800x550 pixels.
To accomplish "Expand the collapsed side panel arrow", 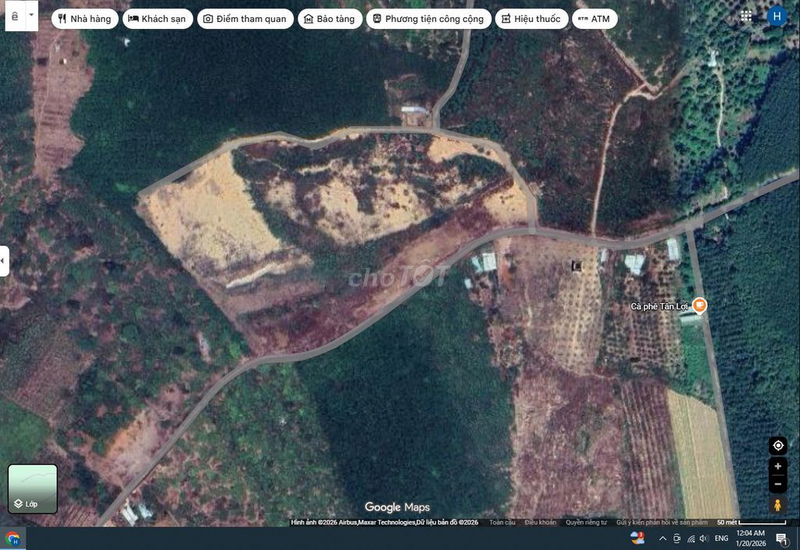I will 4,262.
